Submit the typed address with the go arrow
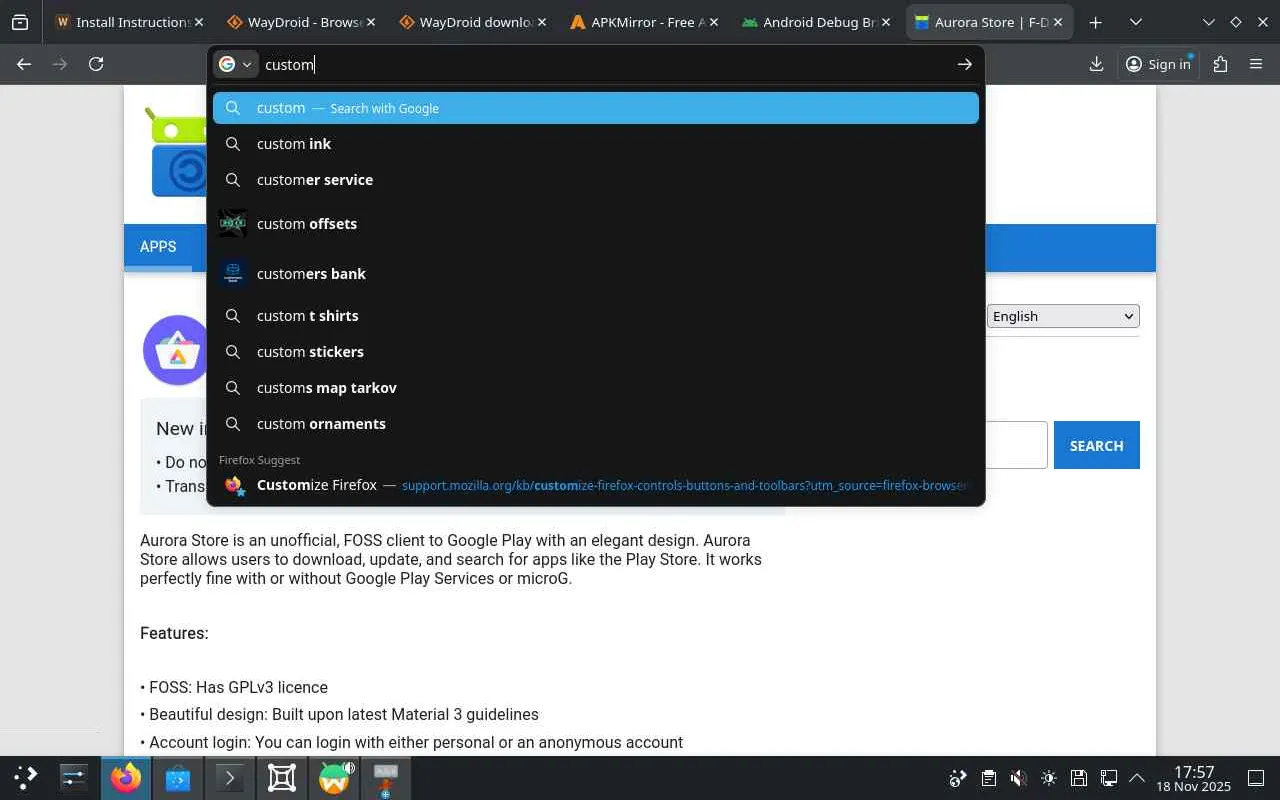The width and height of the screenshot is (1280, 800). 964,64
